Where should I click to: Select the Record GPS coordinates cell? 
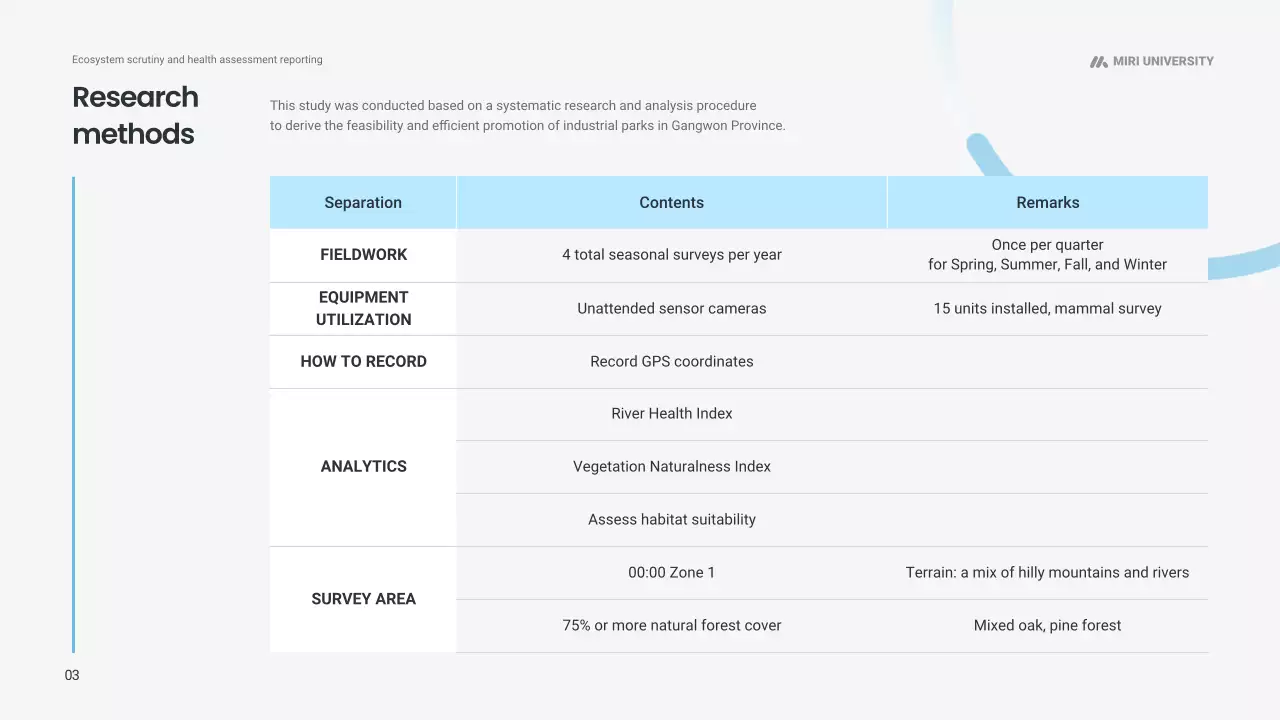point(671,362)
